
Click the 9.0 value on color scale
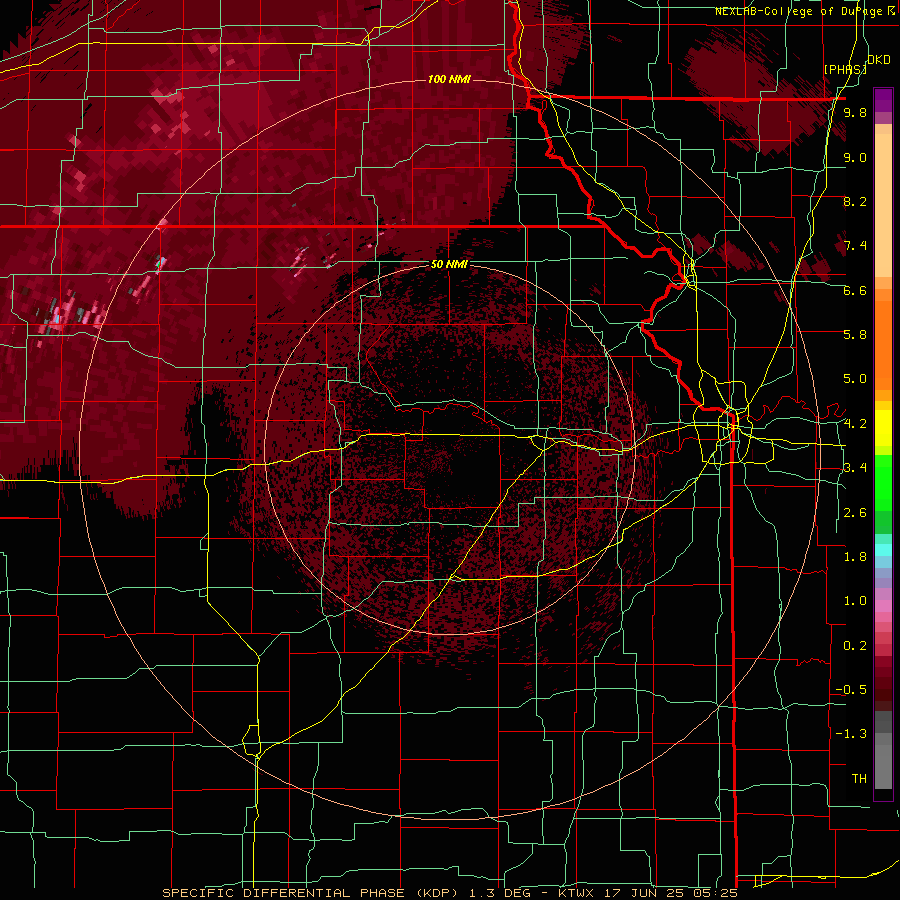click(x=855, y=157)
